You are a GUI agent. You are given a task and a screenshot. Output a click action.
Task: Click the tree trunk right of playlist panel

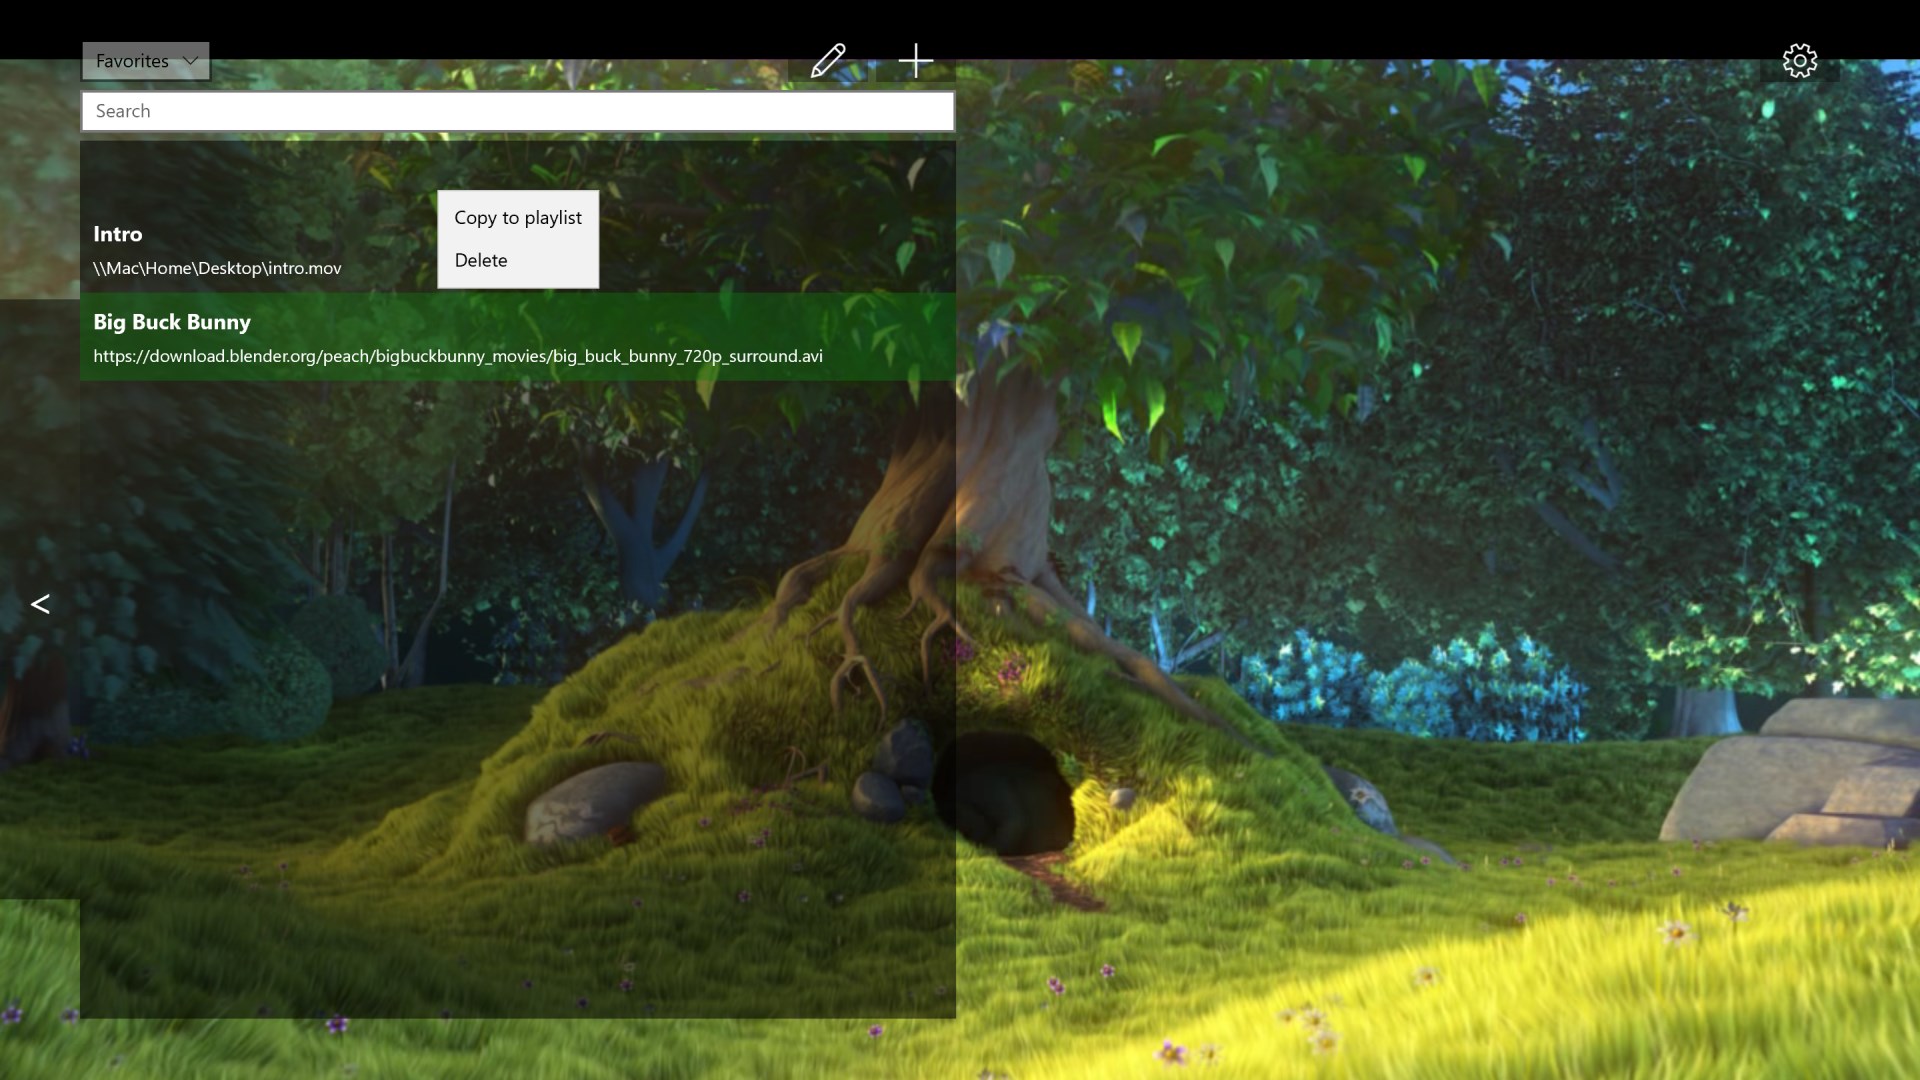point(1005,470)
